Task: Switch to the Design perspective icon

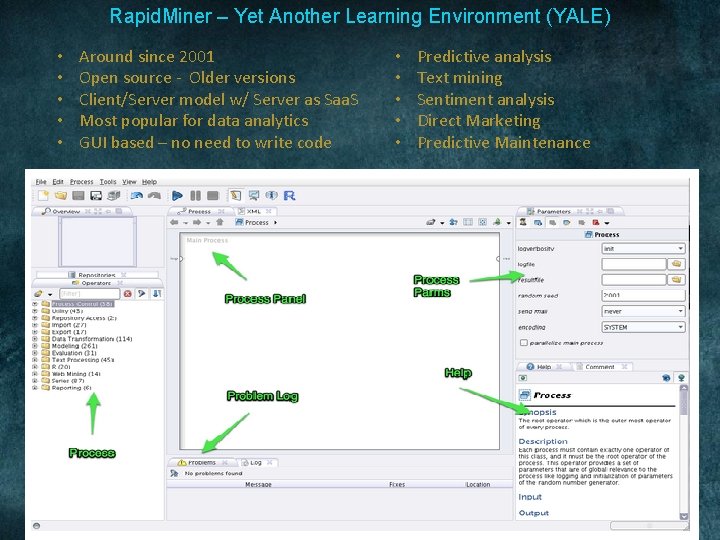Action: tap(236, 196)
